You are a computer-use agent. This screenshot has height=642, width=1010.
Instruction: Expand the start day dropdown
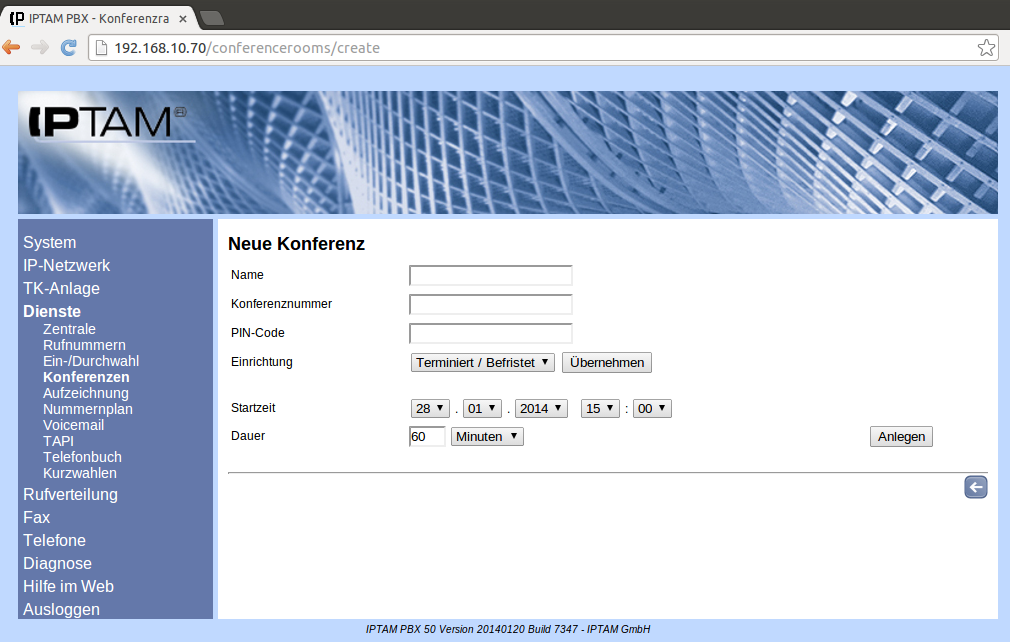[430, 408]
